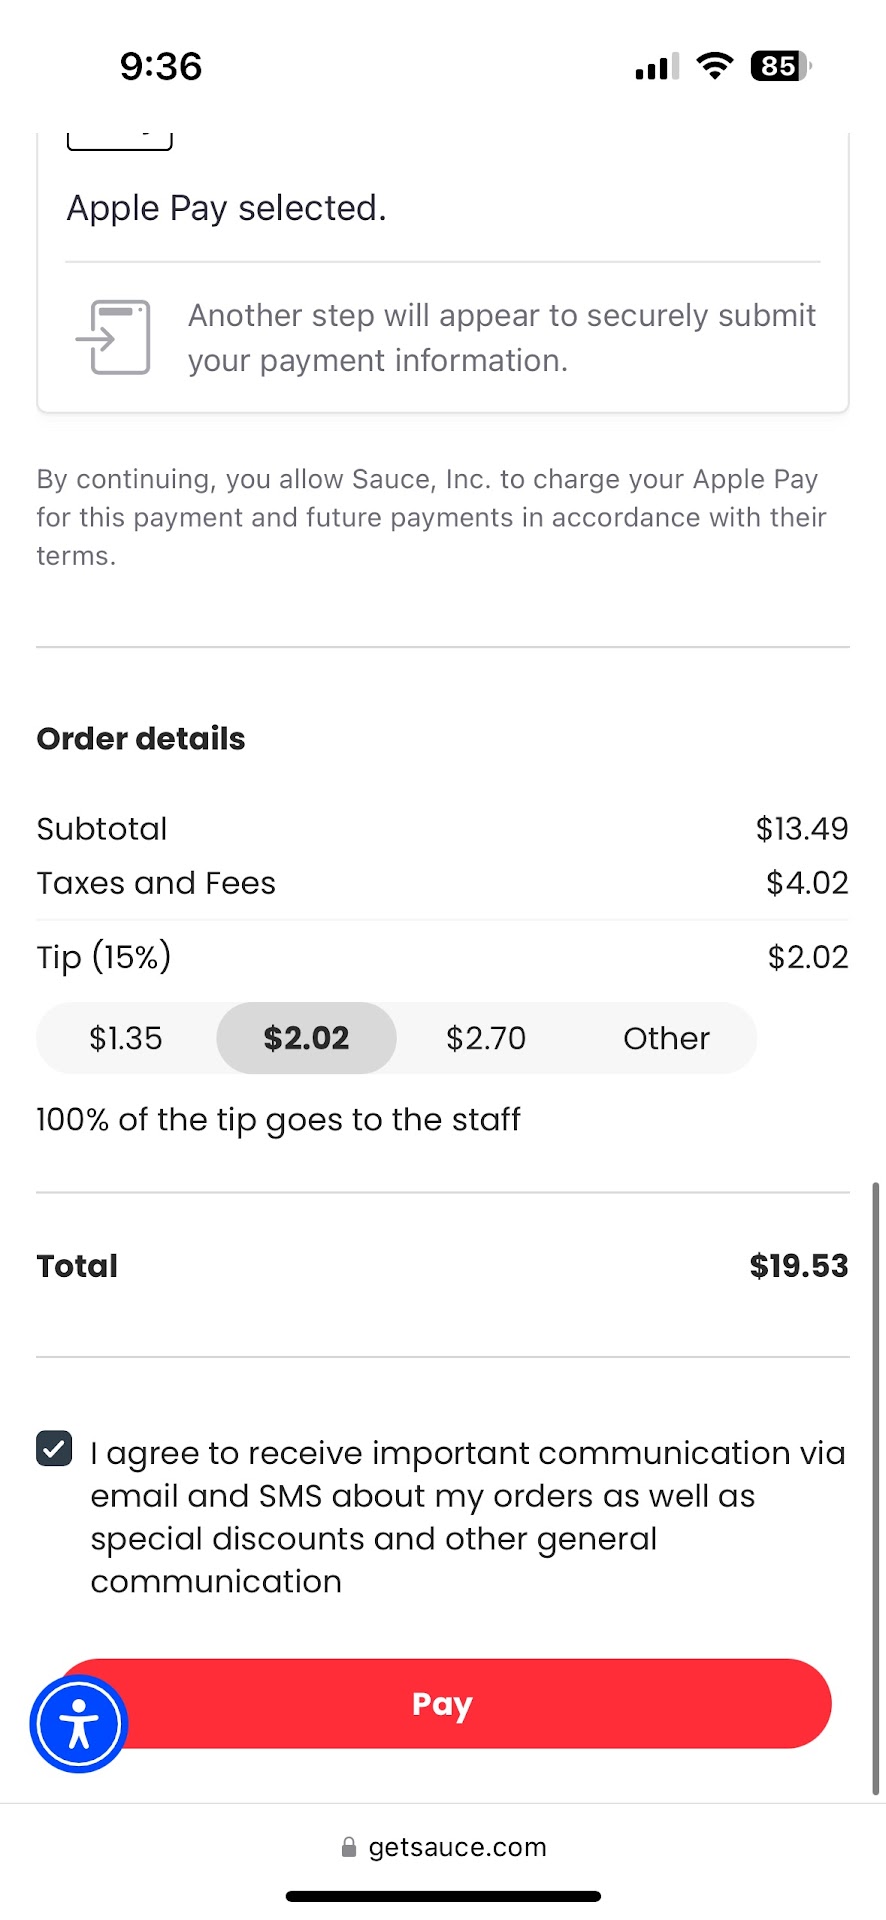Tap the getsauce.com address bar
This screenshot has width=886, height=1920.
(457, 1847)
